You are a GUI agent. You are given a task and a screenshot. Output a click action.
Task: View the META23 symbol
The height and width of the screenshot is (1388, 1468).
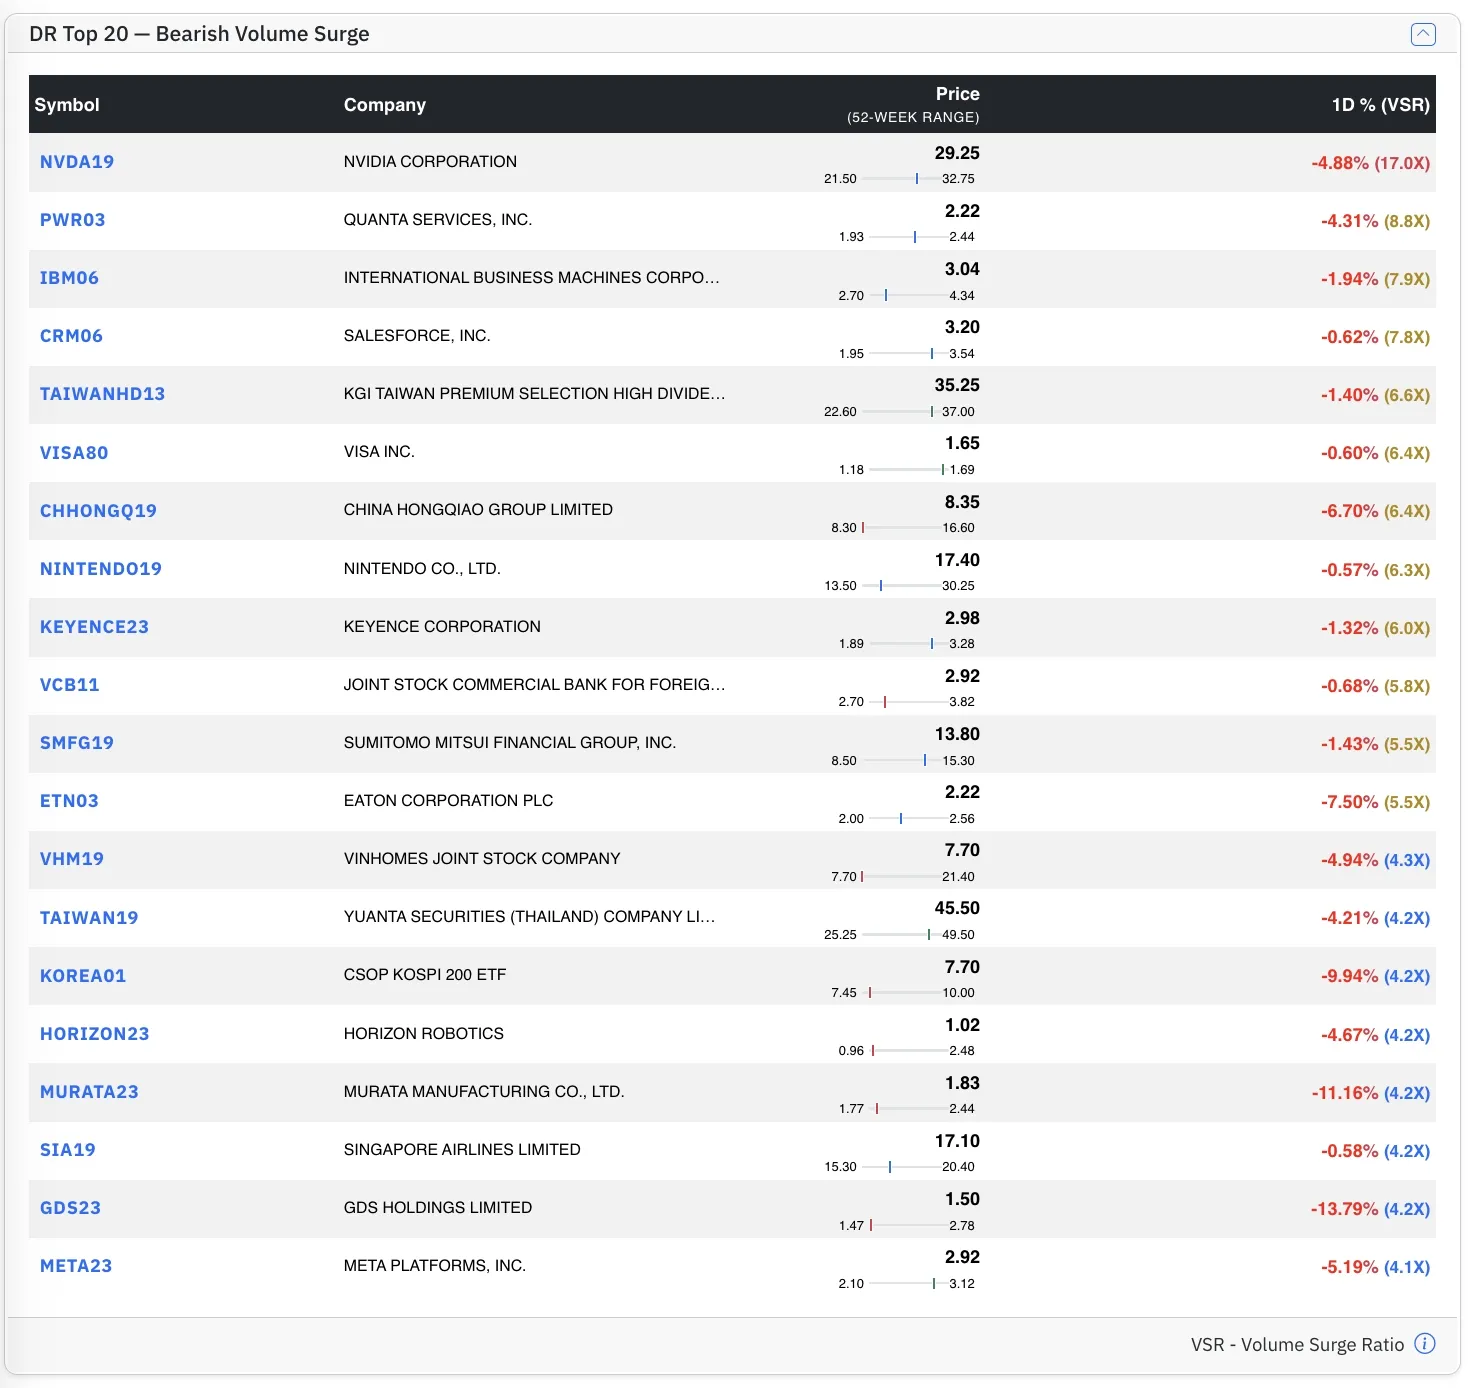point(76,1266)
